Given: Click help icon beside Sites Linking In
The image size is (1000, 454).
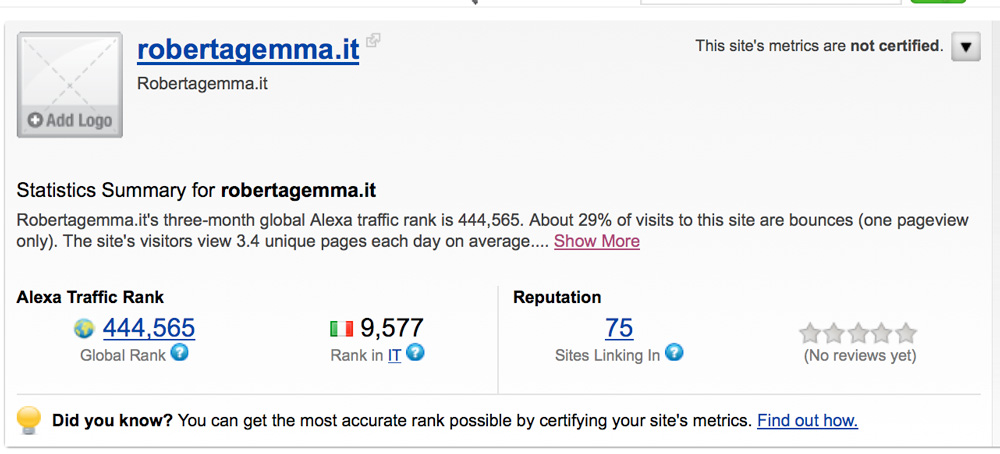Looking at the screenshot, I should [674, 352].
